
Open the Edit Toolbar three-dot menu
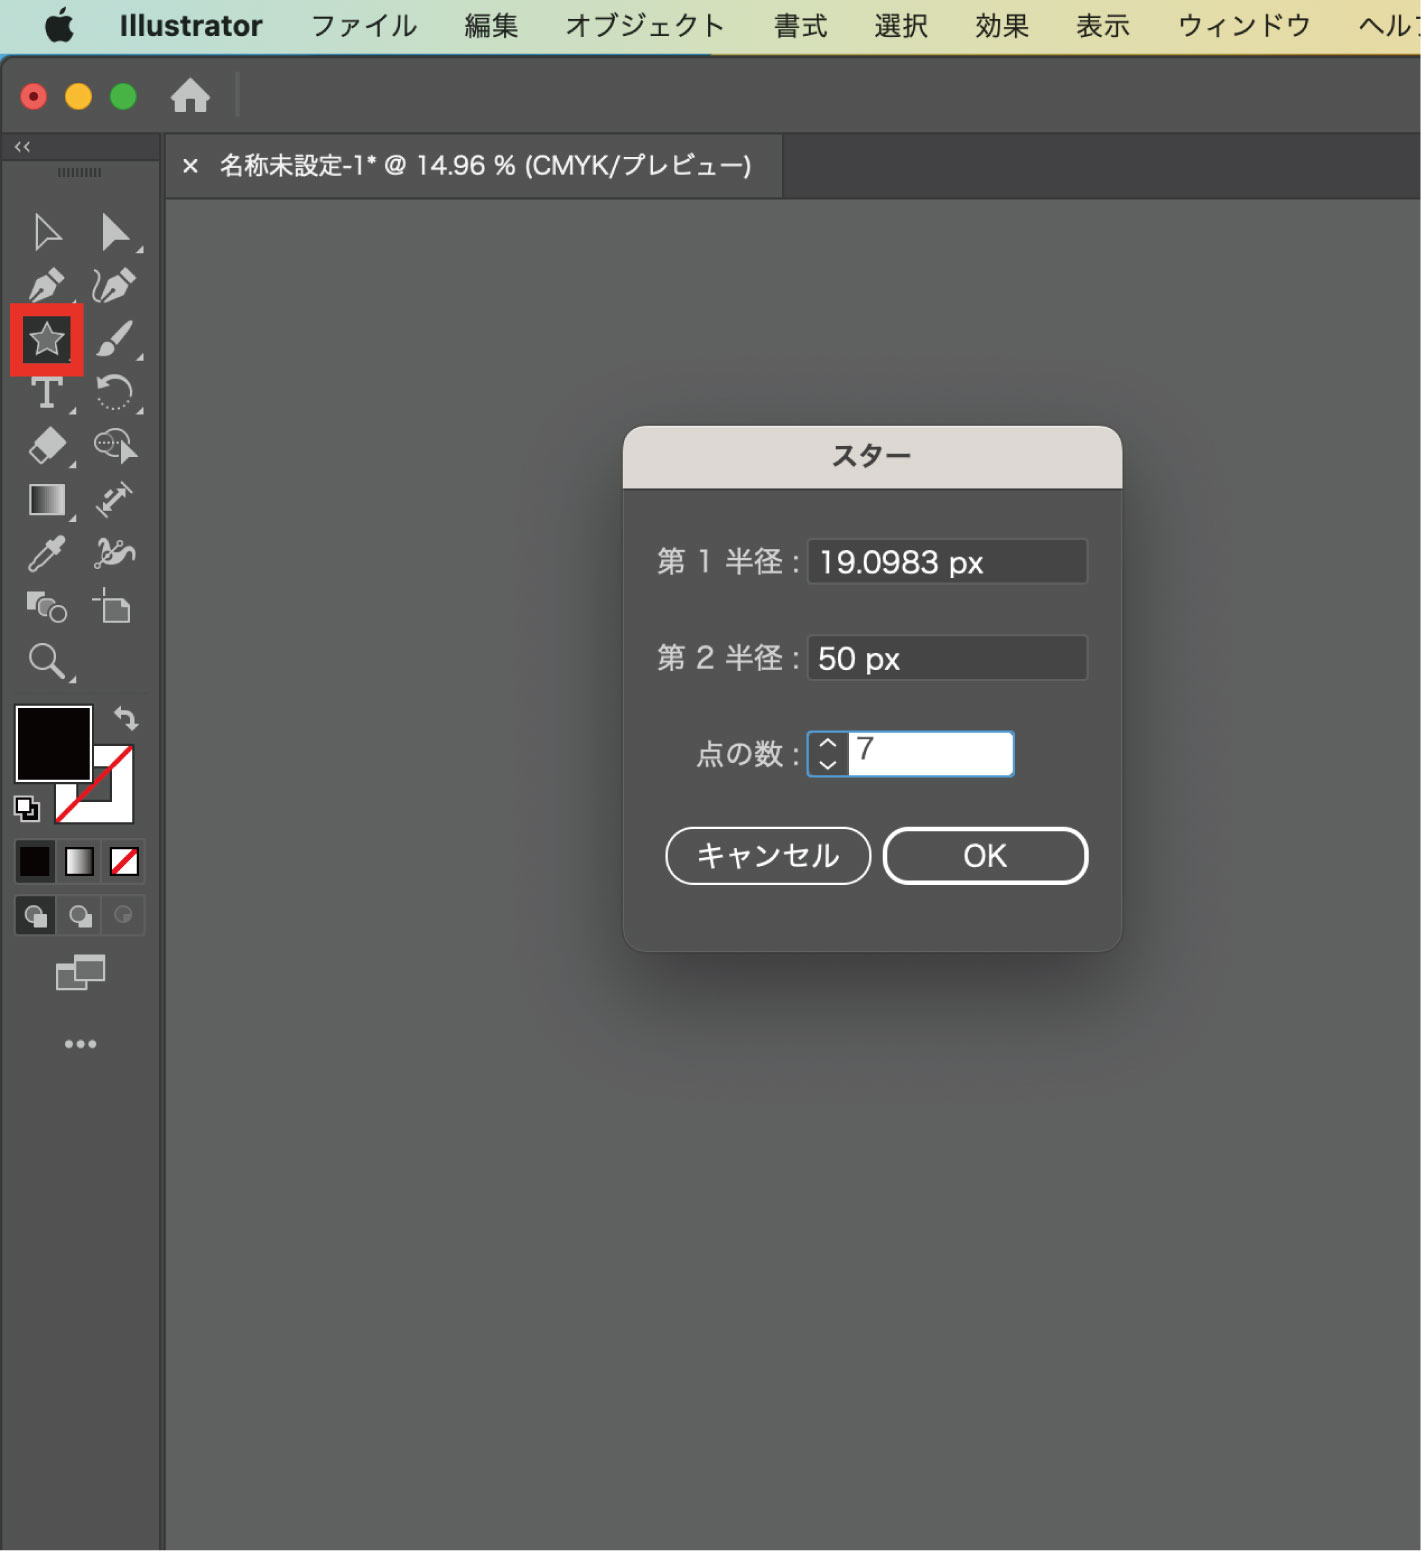coord(80,1044)
